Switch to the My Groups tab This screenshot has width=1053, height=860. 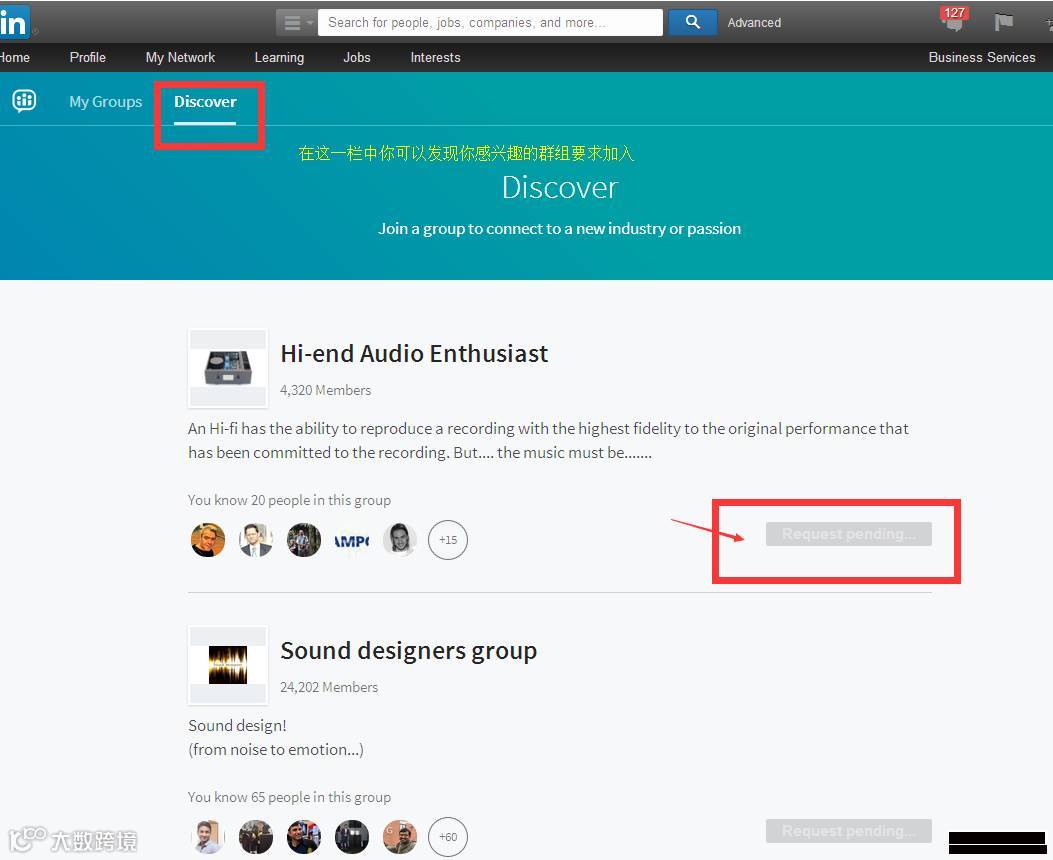105,102
